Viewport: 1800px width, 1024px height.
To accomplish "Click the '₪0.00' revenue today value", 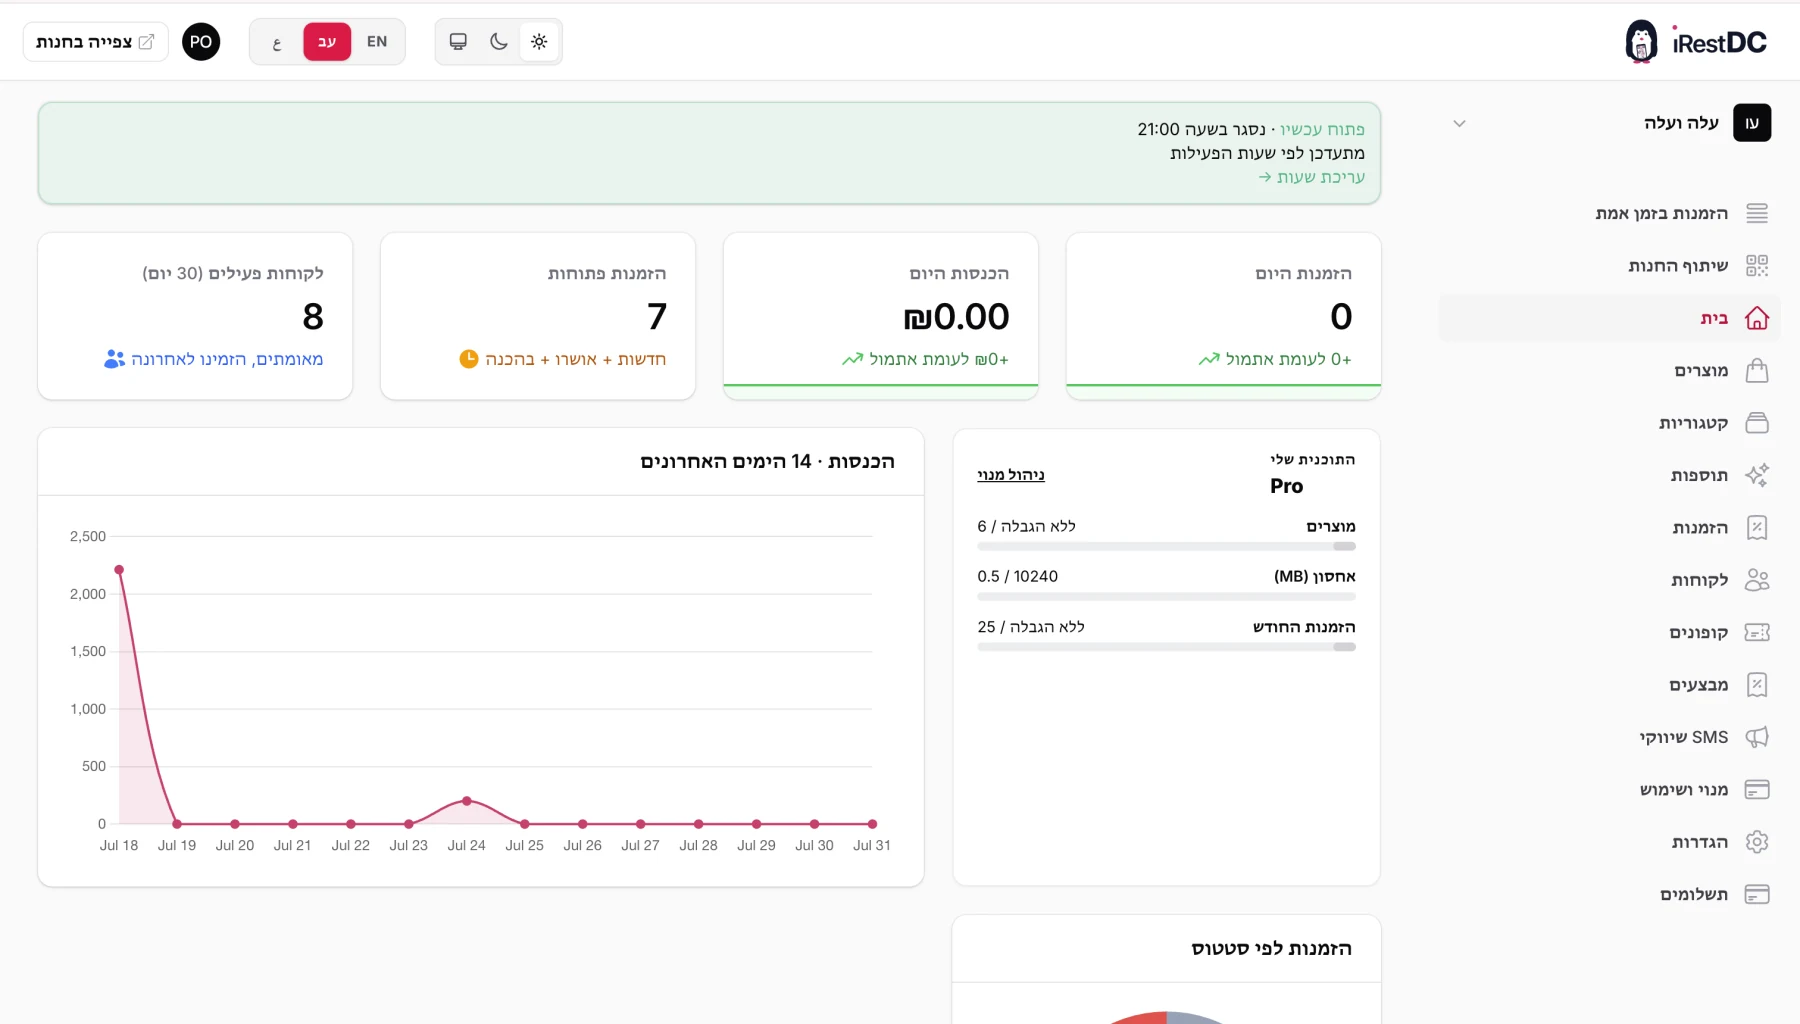I will pos(956,317).
